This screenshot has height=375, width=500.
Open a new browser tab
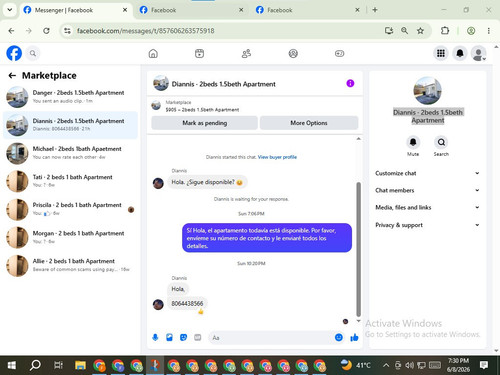[x=375, y=10]
